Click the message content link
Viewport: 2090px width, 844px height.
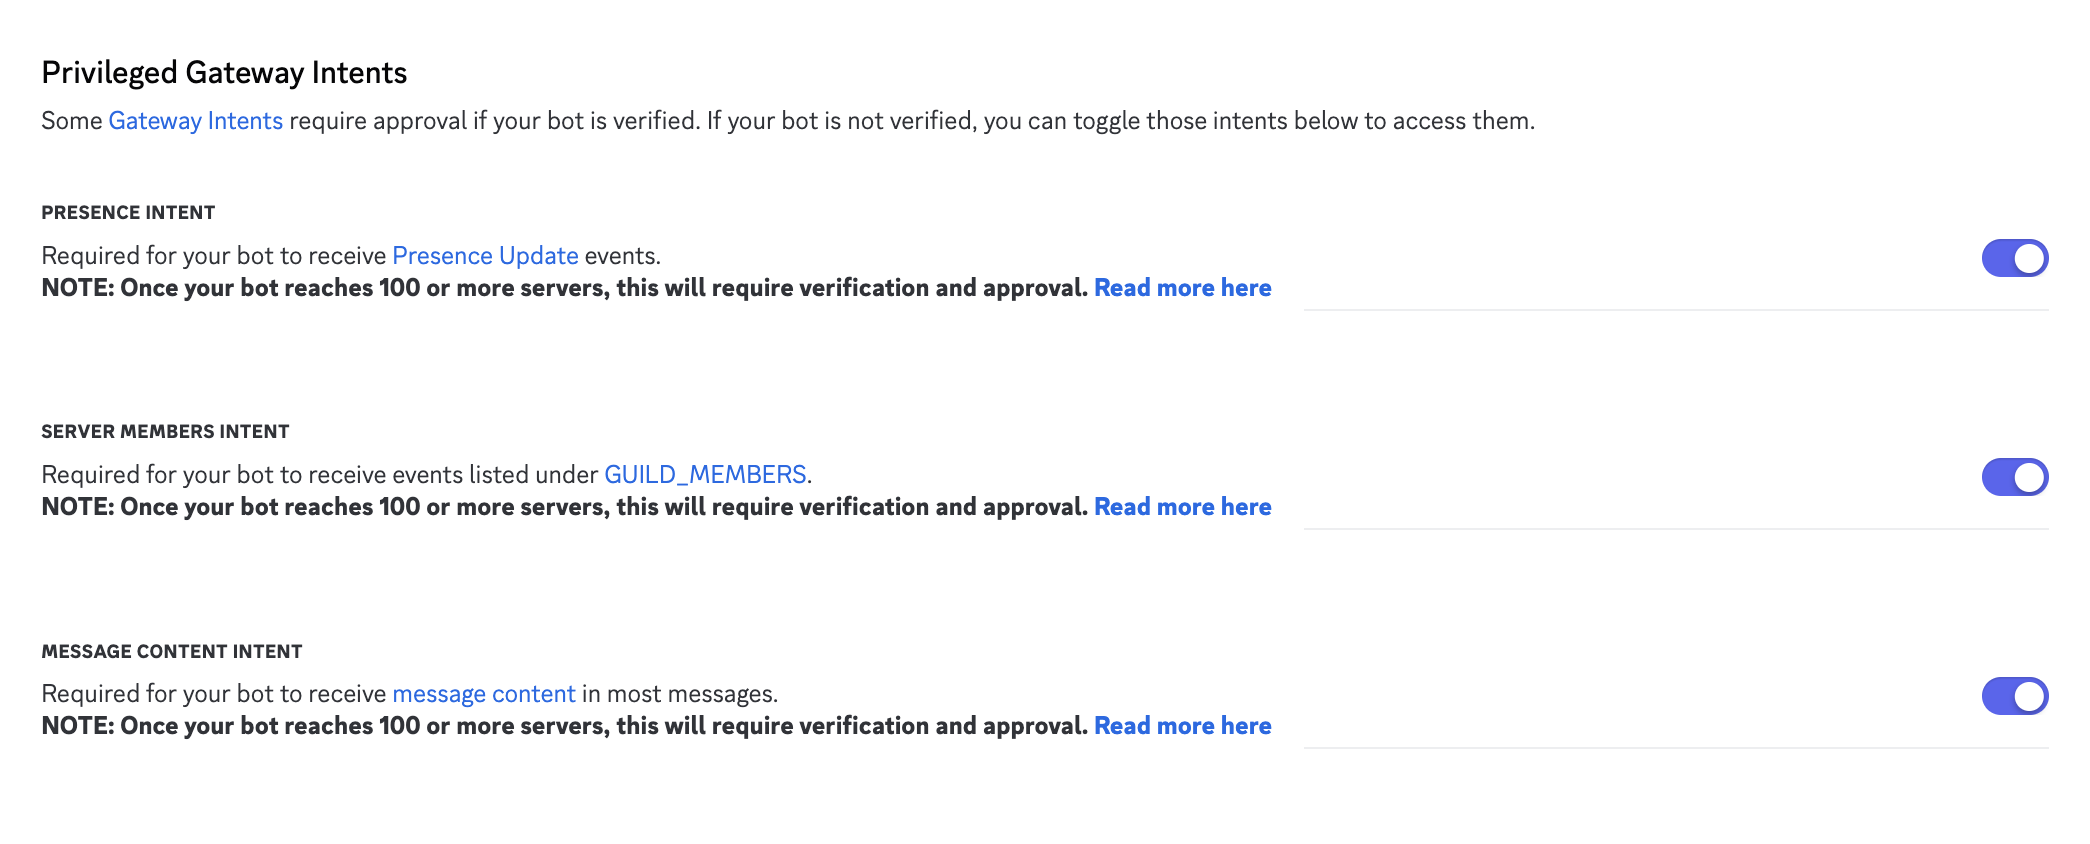click(x=483, y=694)
